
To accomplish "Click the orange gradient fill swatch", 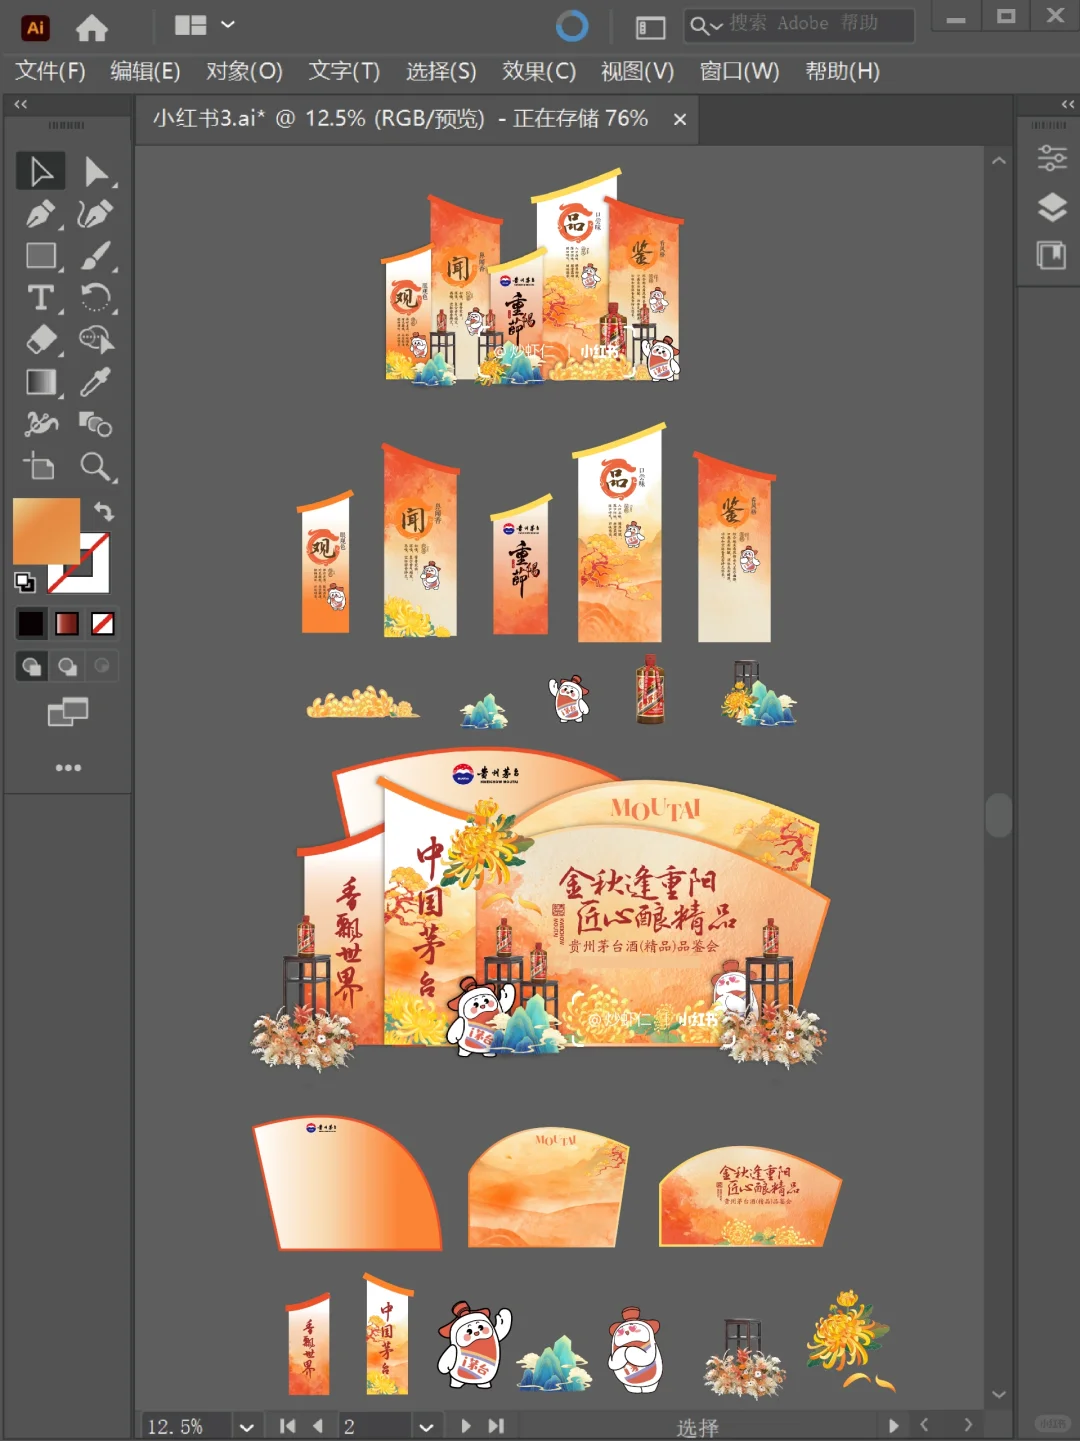I will point(45,530).
